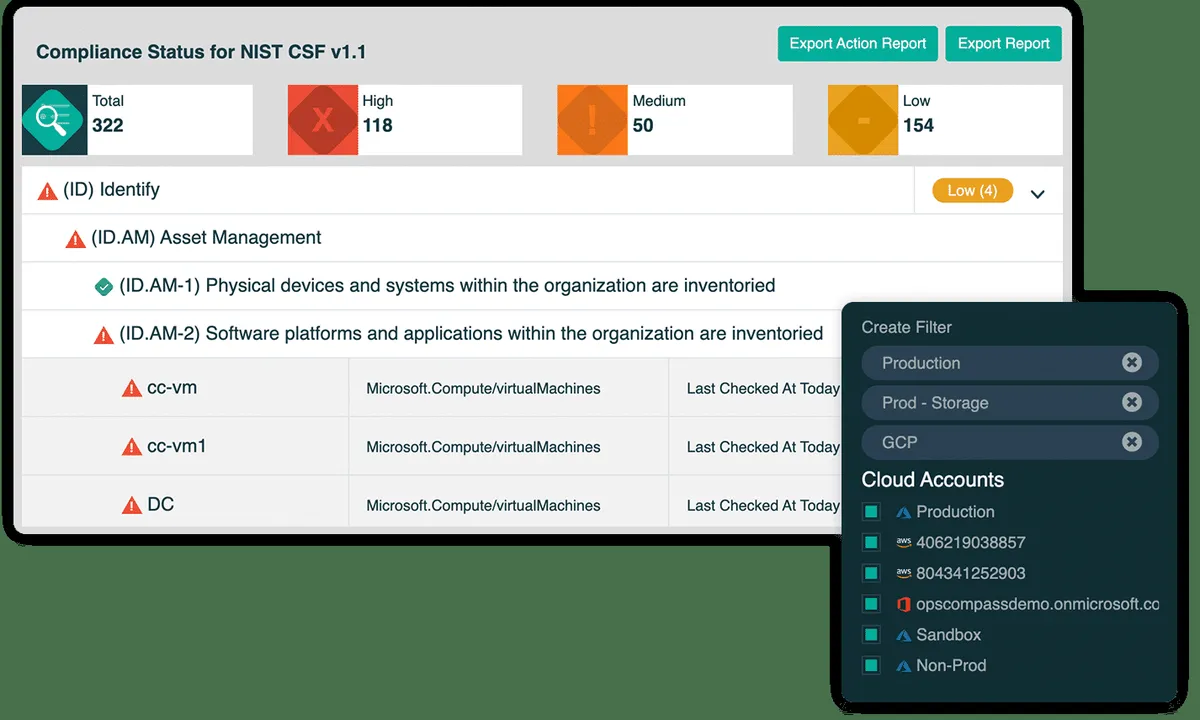Screen dimensions: 1200x720
Task: Open the cc-vm1 resource row
Action: (177, 446)
